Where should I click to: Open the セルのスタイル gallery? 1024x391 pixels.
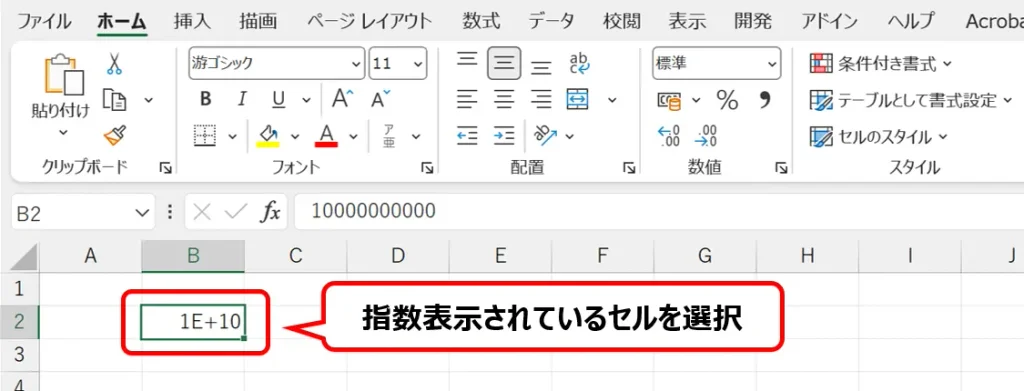[x=878, y=137]
